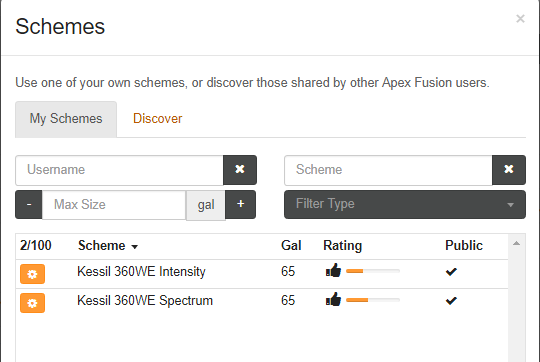Click thumbs-up icon for Kessil 360WE Intensity
The height and width of the screenshot is (362, 540).
(x=333, y=270)
